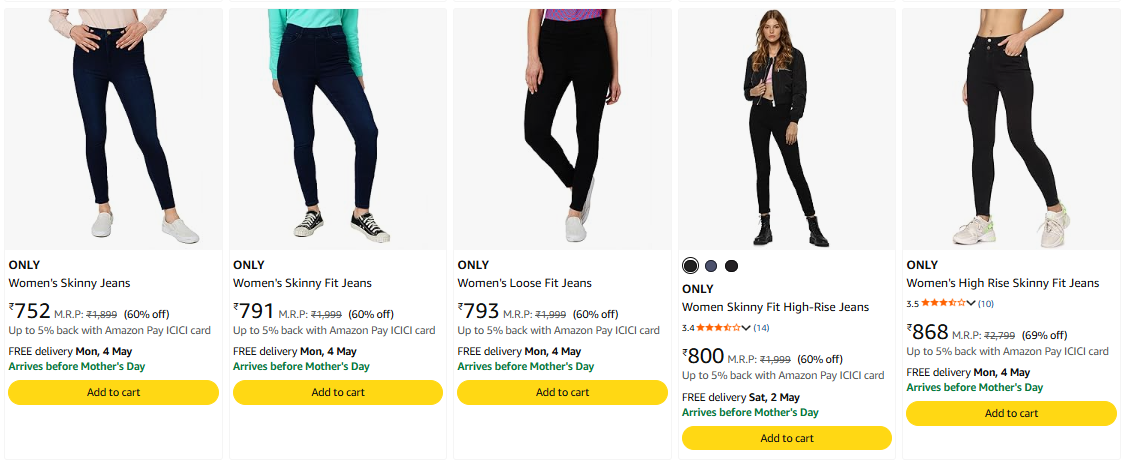View the 14 customer ratings link

[x=761, y=328]
